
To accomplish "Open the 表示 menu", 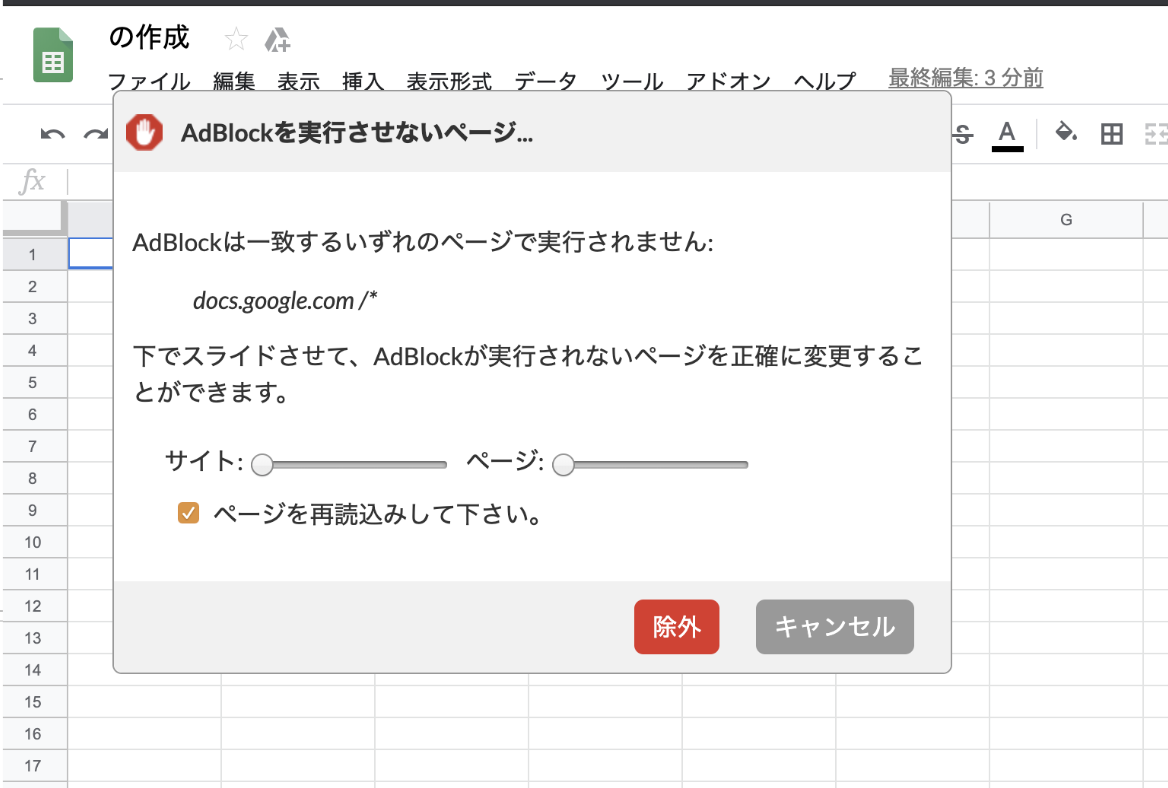I will (299, 81).
